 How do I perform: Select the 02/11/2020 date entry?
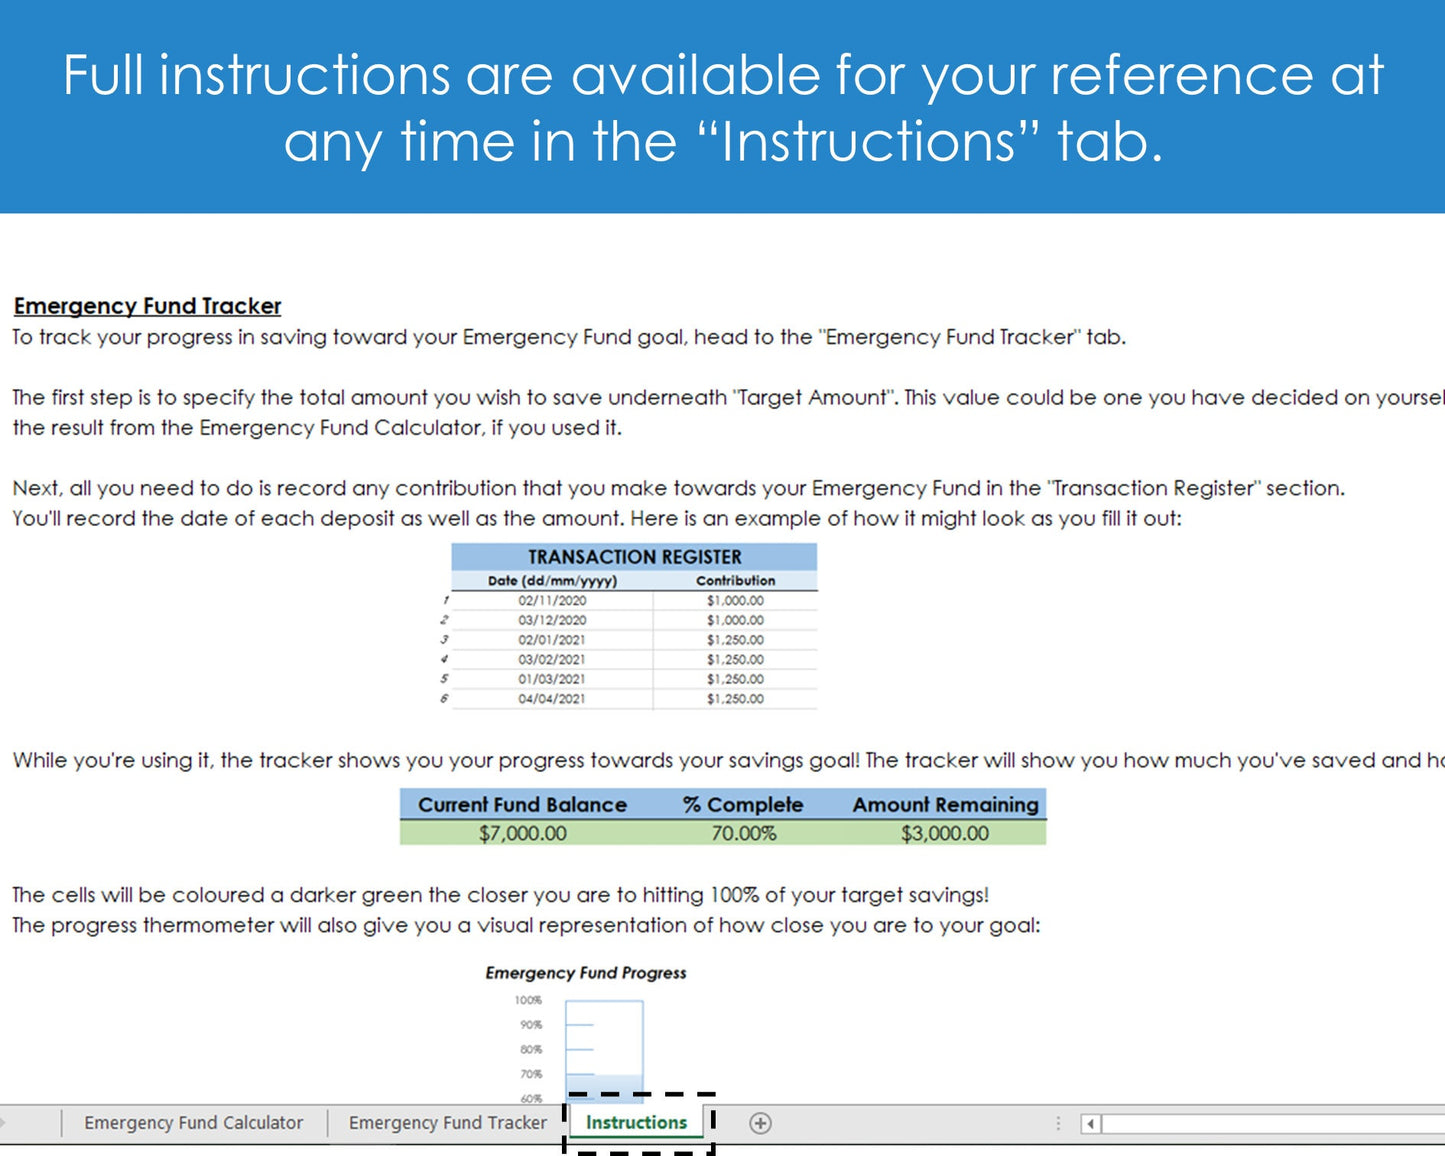552,601
